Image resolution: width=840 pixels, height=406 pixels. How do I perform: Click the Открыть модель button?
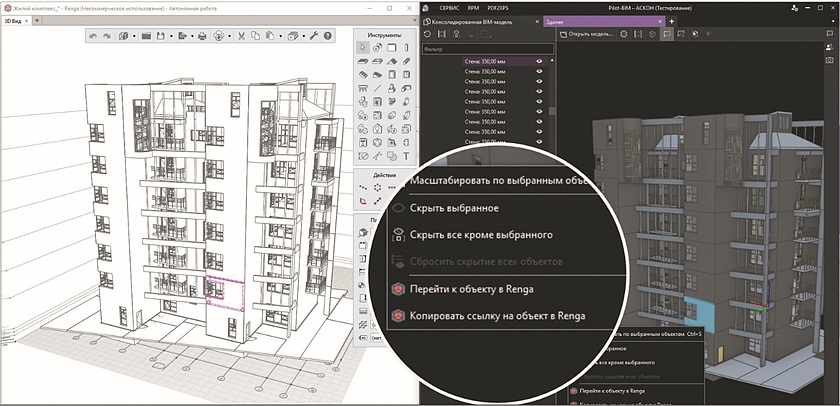(587, 34)
